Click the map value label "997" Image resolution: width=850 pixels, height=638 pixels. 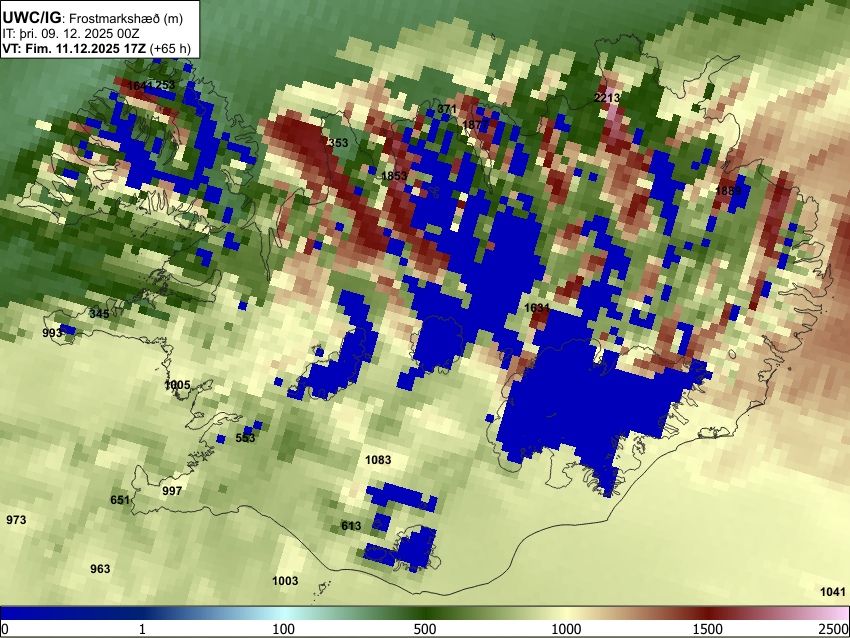[172, 491]
